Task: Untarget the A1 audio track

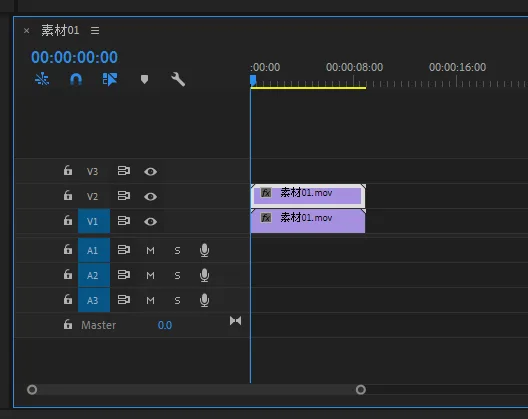Action: coord(94,250)
